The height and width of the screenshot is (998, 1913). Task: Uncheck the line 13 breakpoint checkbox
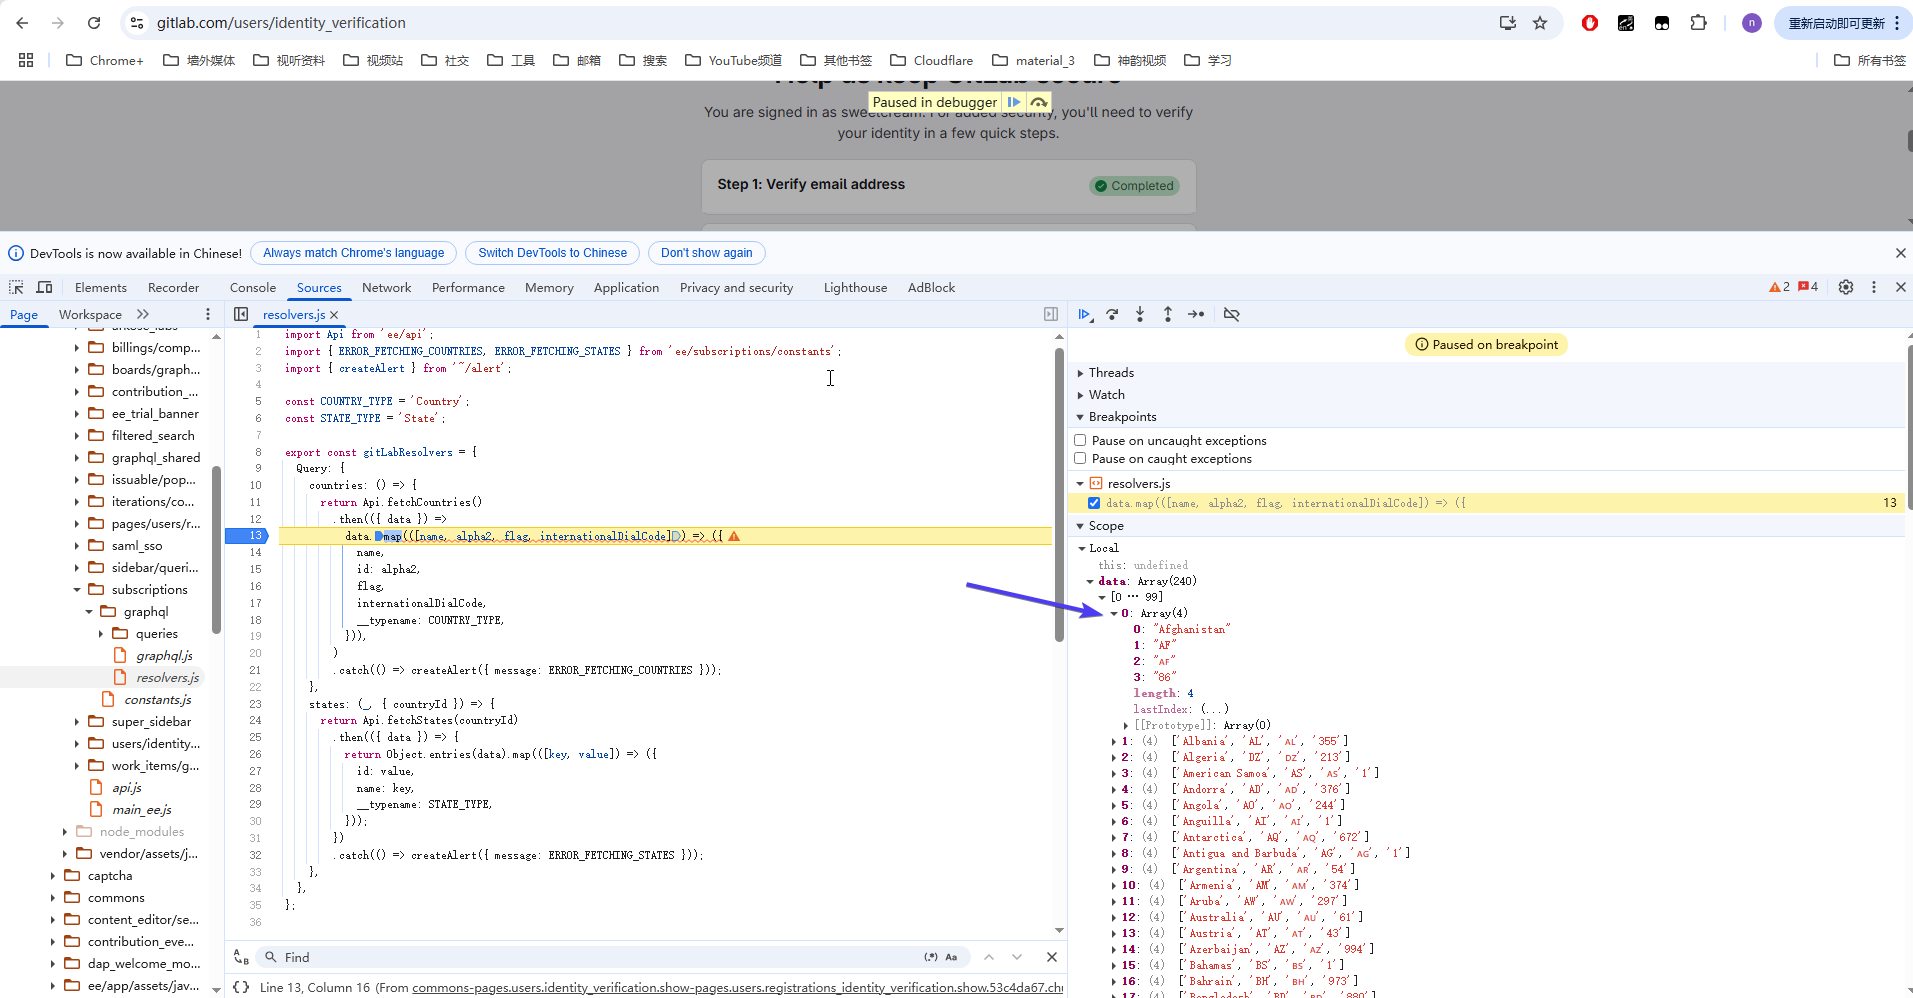(1094, 503)
